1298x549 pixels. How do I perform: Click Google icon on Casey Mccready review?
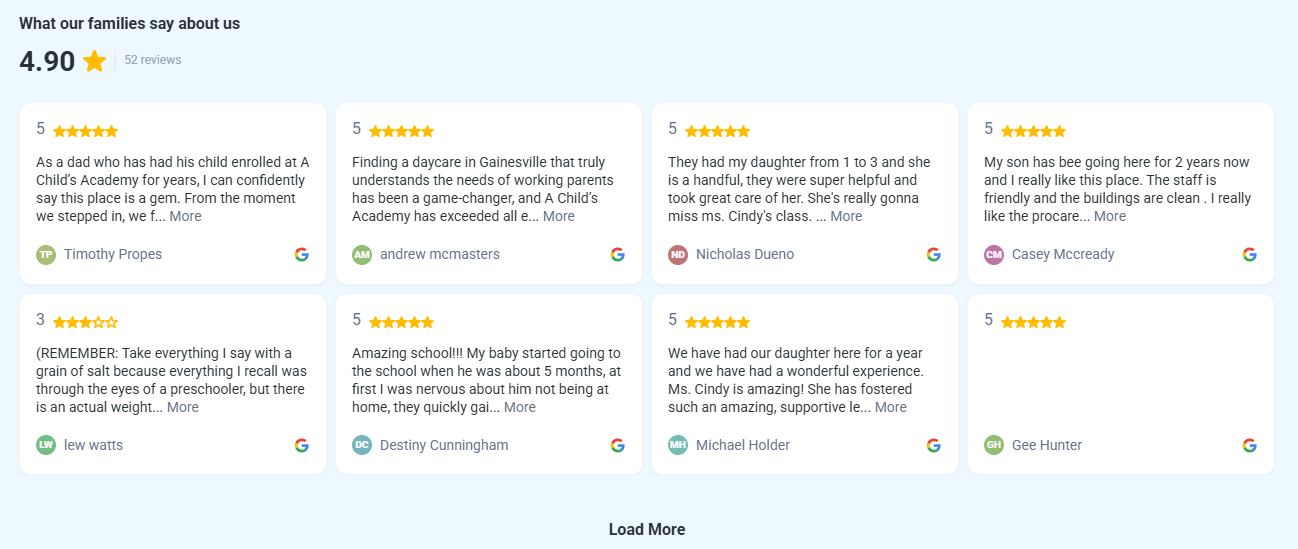1250,254
